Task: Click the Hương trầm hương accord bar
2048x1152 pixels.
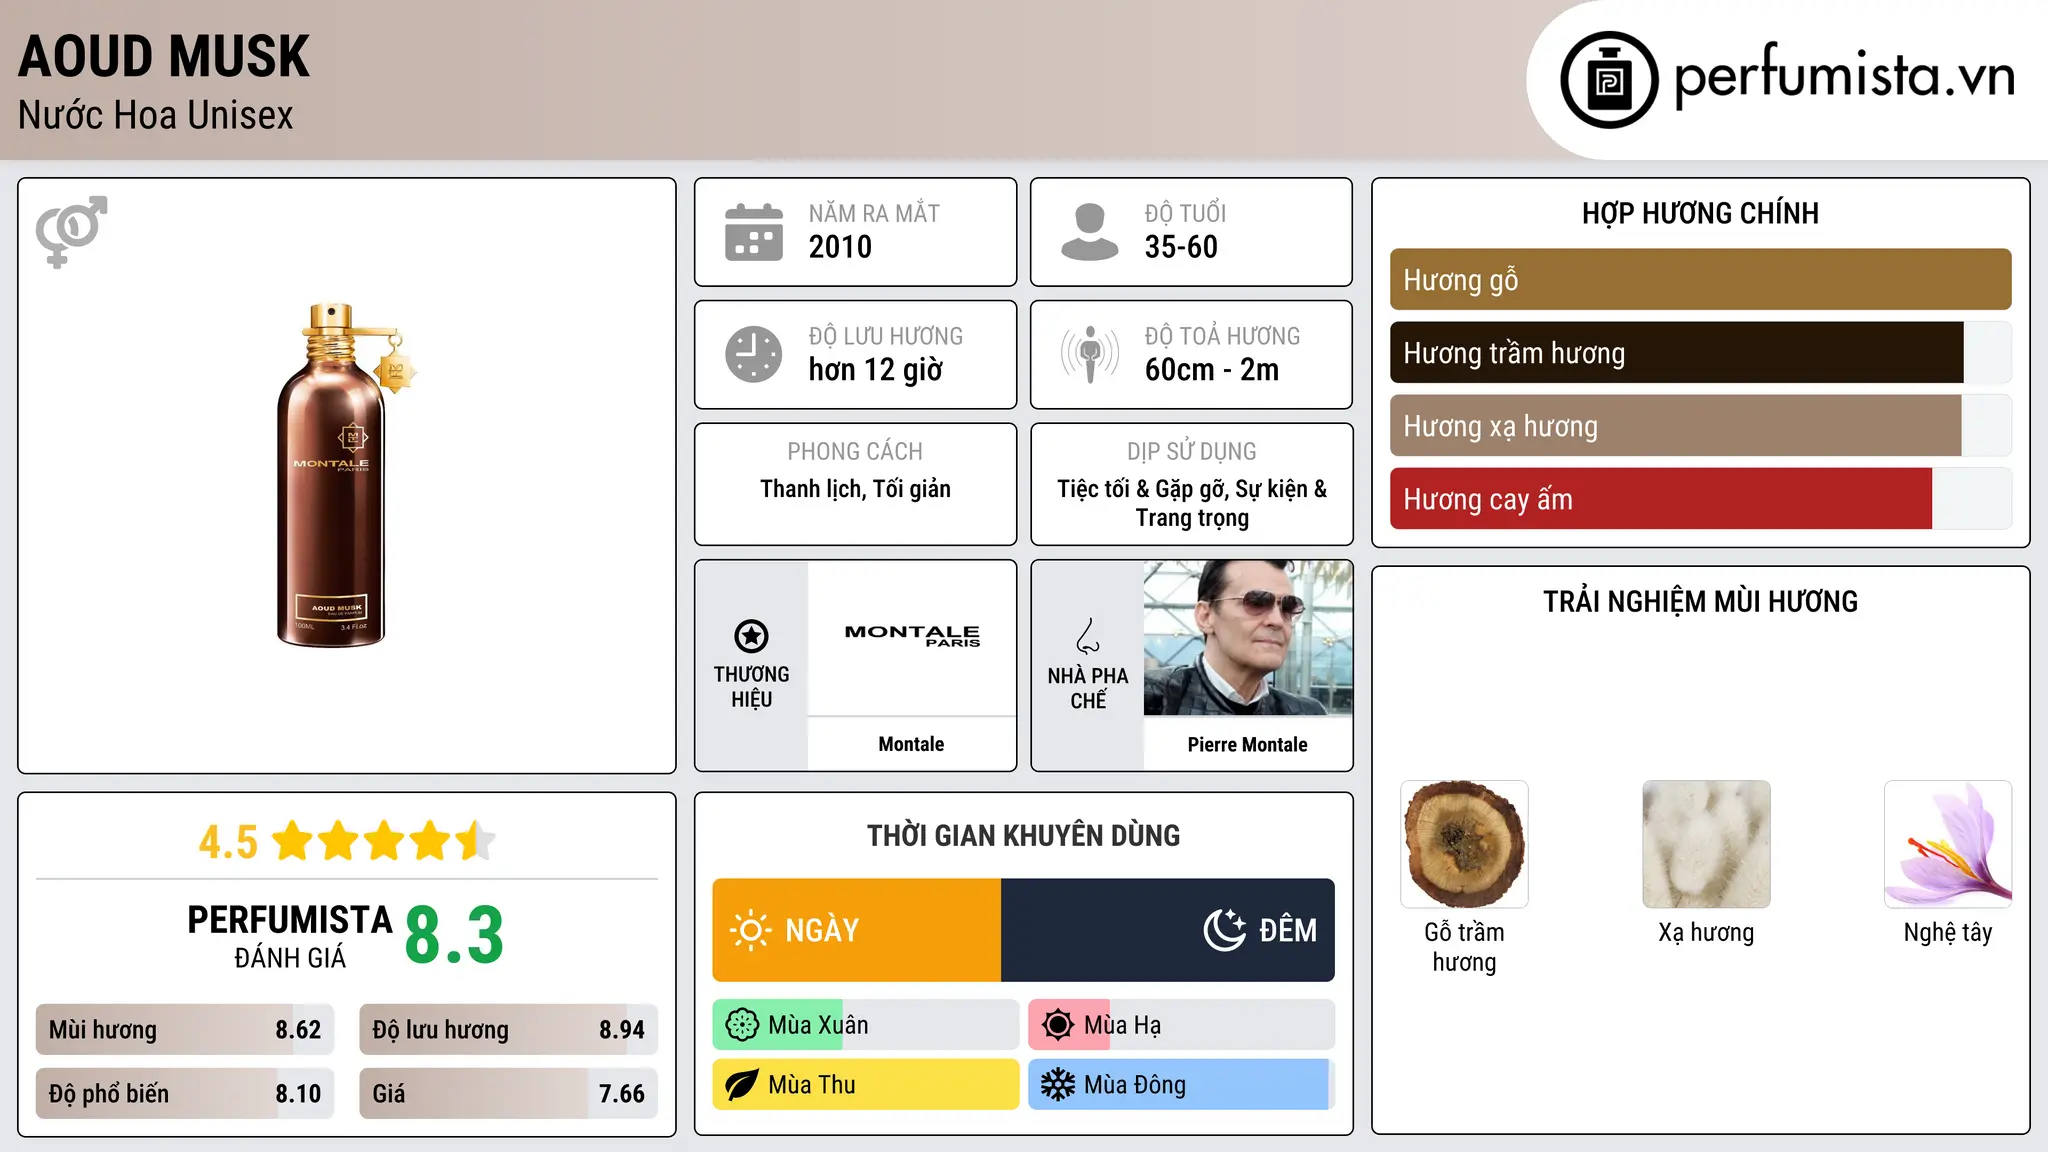Action: click(x=1700, y=353)
